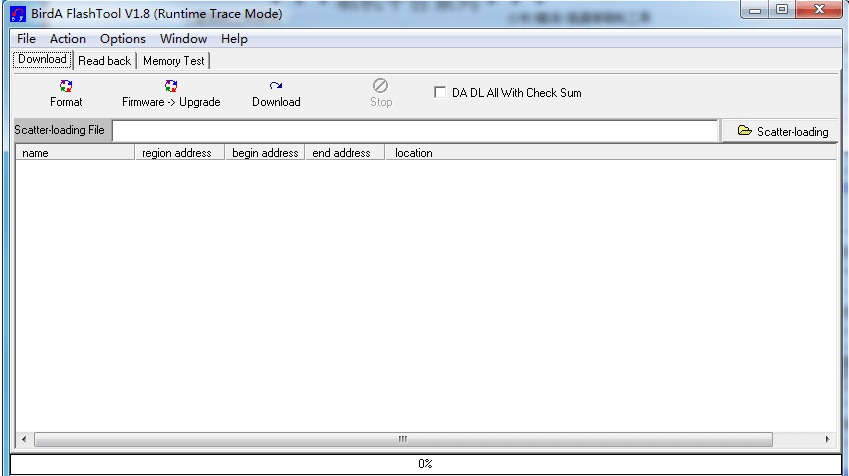Minimize the BirdA FlashTool window
This screenshot has height=476, width=849.
(x=755, y=10)
